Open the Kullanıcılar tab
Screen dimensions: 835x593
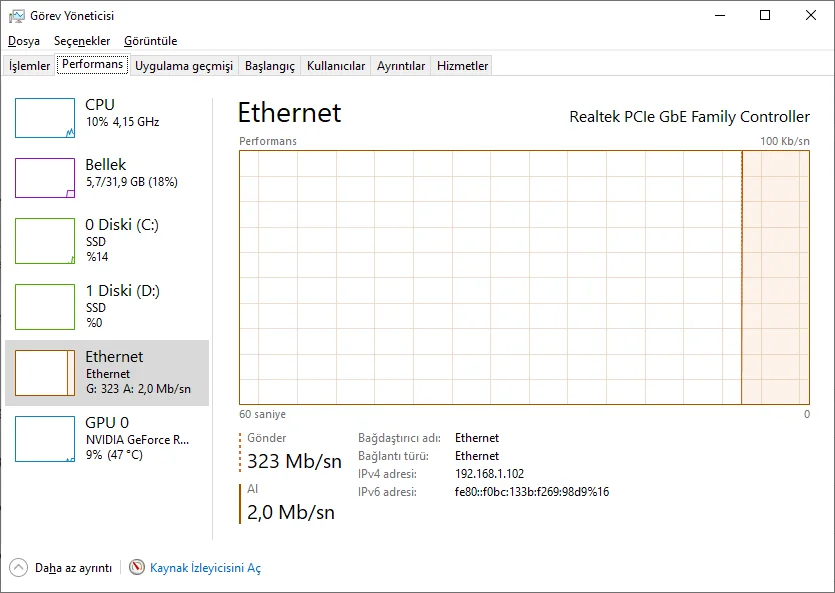pos(336,66)
